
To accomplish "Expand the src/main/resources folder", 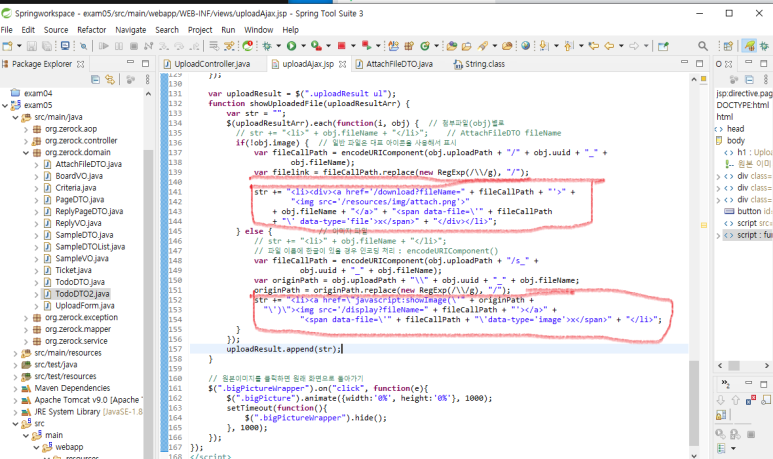I will click(x=15, y=353).
